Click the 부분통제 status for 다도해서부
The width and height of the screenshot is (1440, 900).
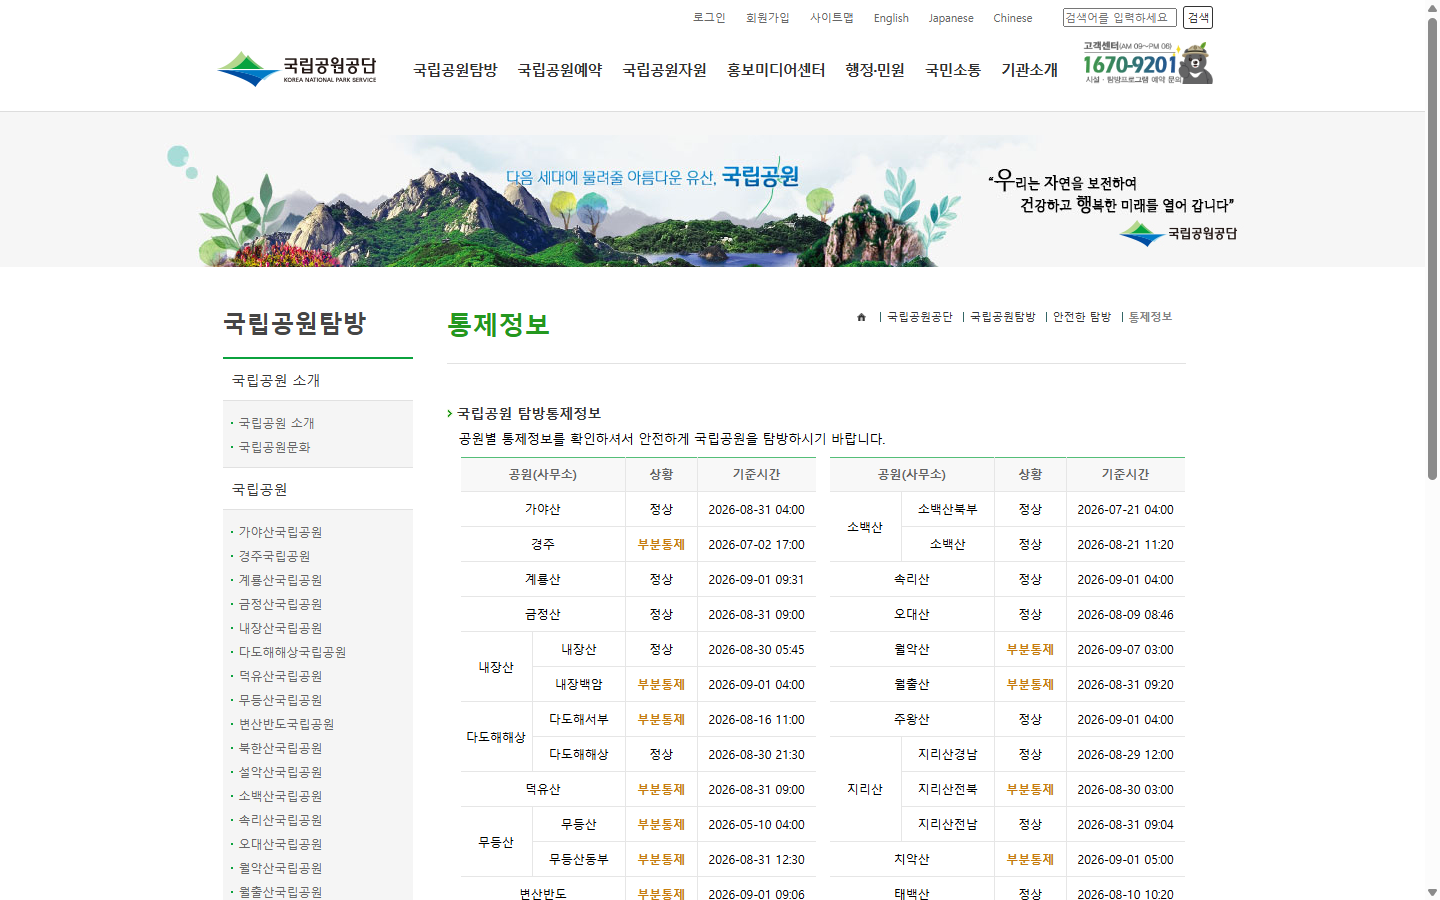(661, 719)
